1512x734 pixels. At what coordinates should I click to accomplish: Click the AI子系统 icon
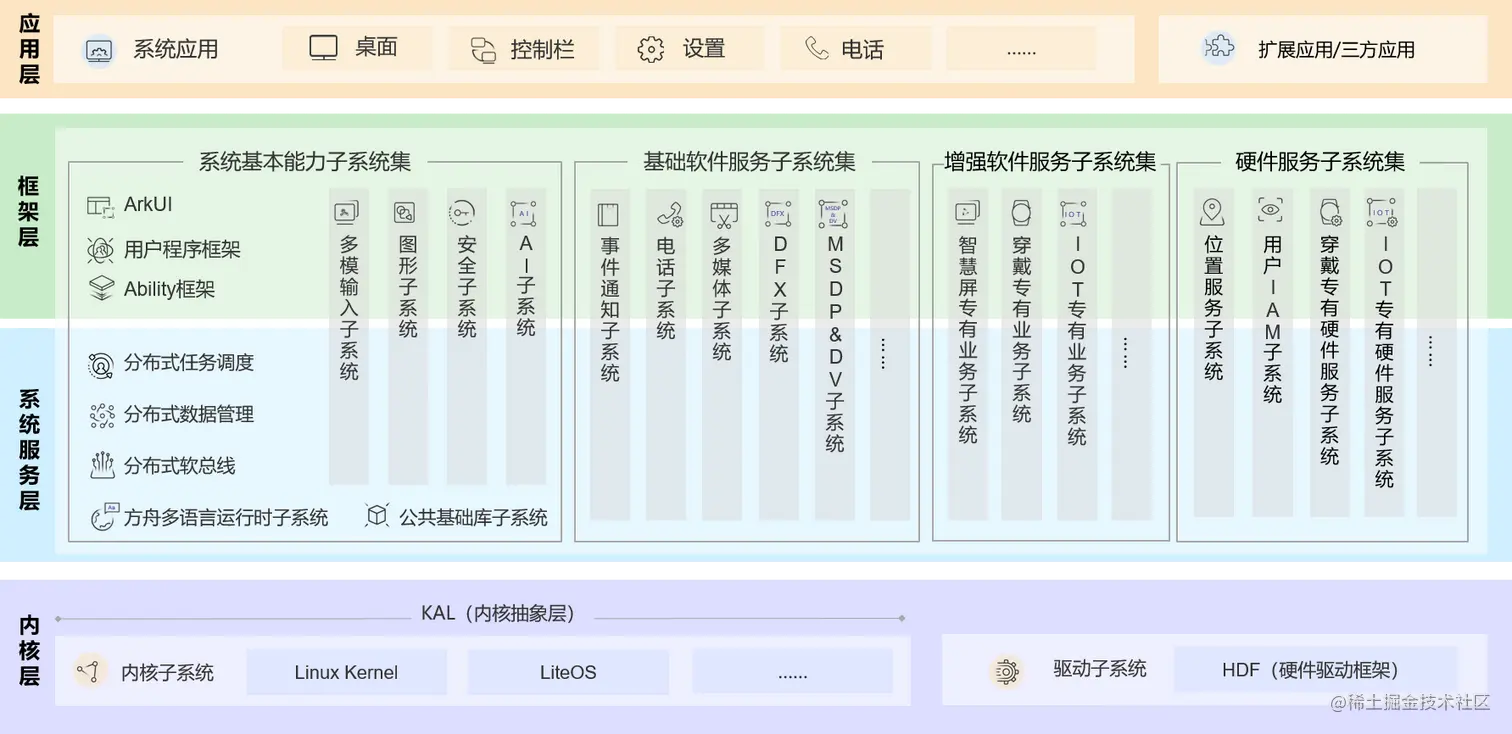pyautogui.click(x=523, y=213)
